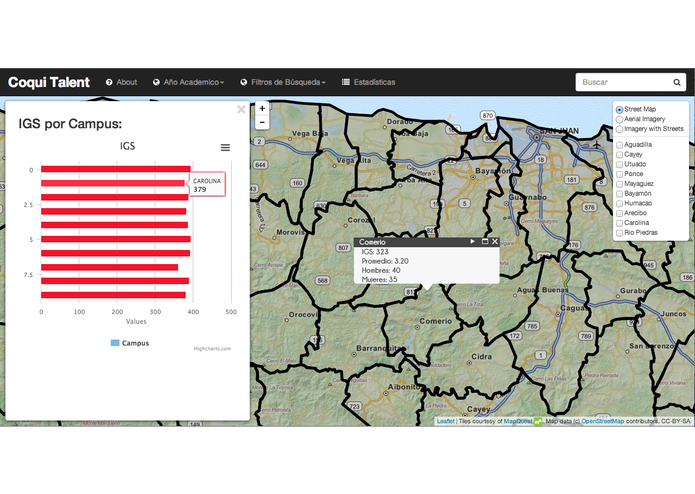Enable the Cayey overlay checkbox
The height and width of the screenshot is (494, 695).
[620, 155]
